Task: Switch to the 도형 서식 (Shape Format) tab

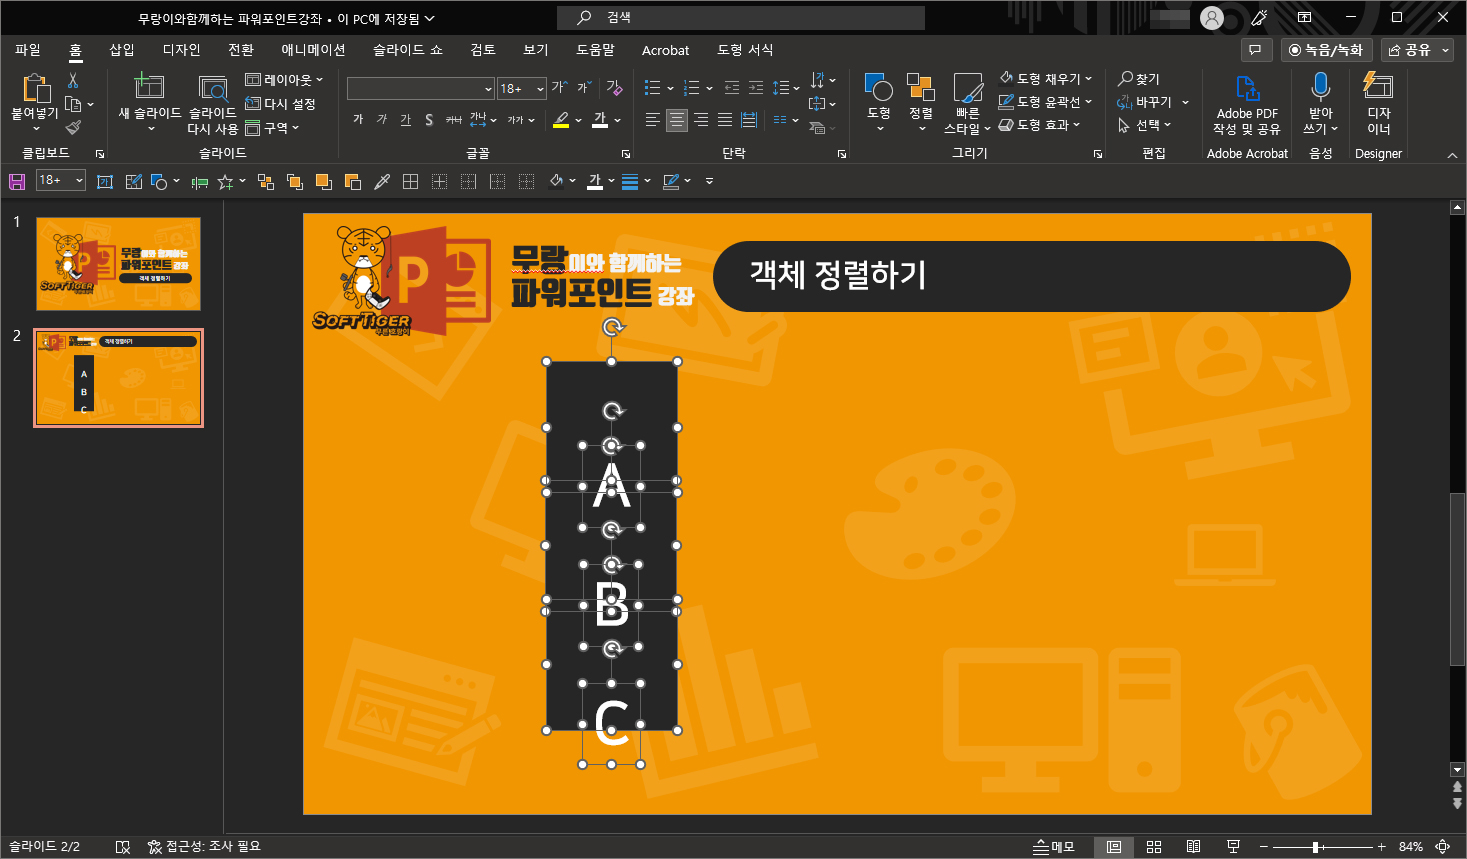Action: 745,50
